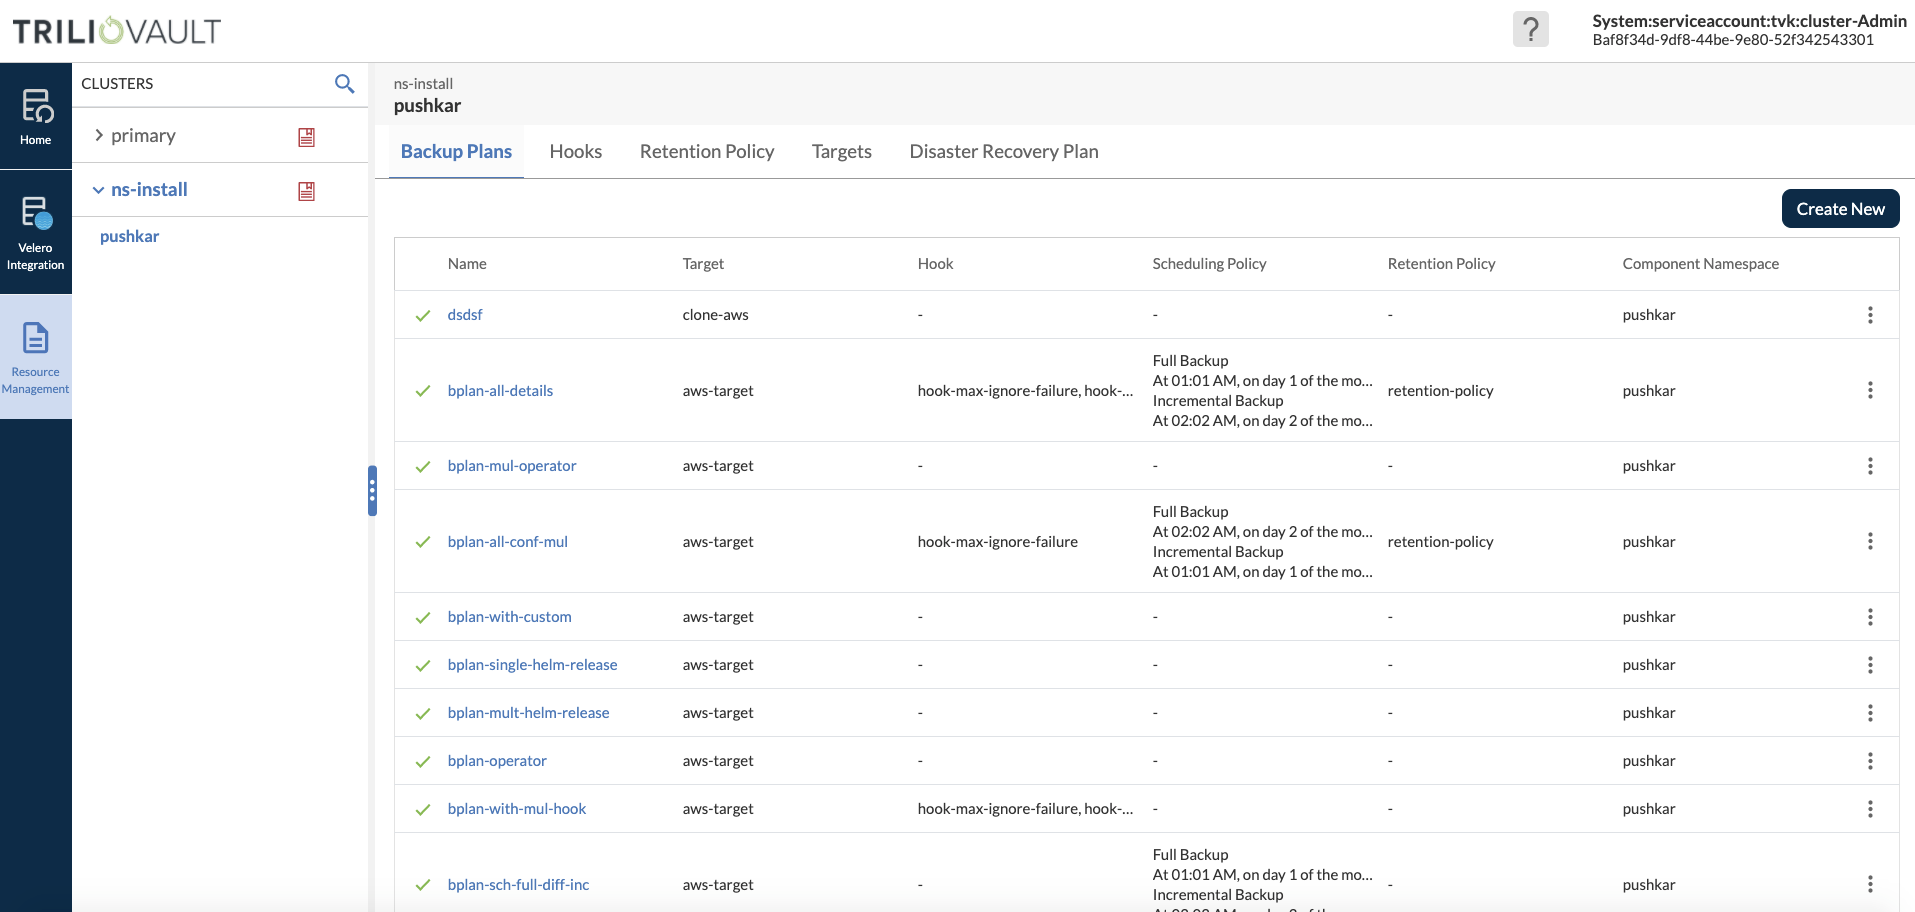The height and width of the screenshot is (912, 1915).
Task: Open the Disaster Recovery Plan tab
Action: (x=1003, y=152)
